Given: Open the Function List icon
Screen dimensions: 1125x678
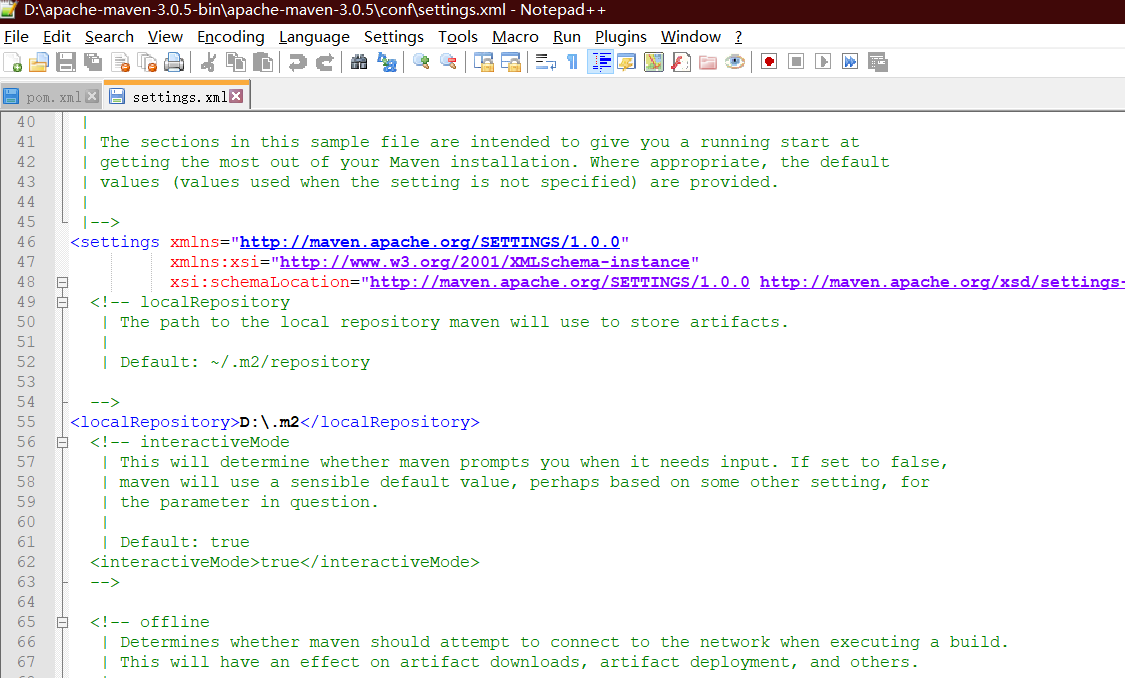Looking at the screenshot, I should coord(681,62).
